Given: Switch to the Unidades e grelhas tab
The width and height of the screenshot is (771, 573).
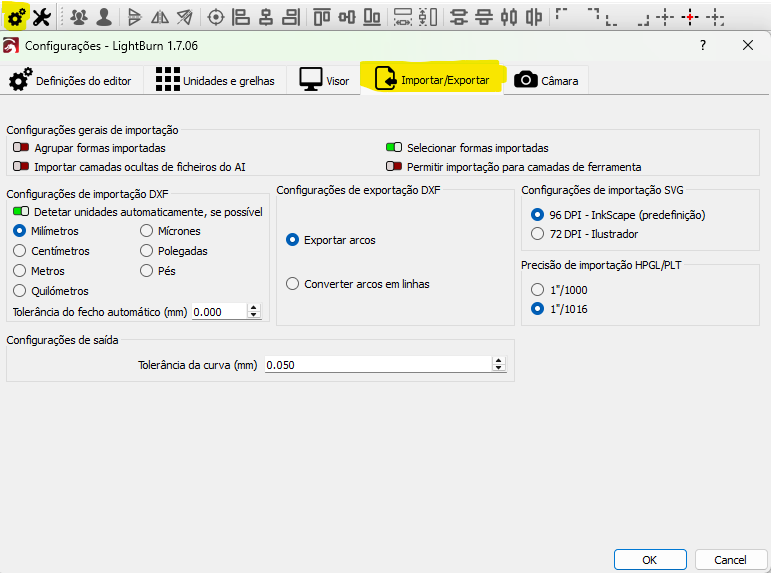Looking at the screenshot, I should click(x=215, y=81).
